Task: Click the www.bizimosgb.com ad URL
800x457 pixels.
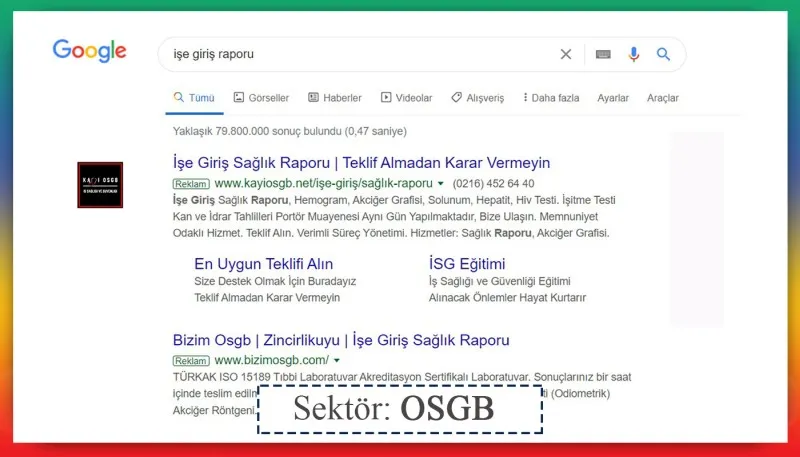Action: (271, 360)
